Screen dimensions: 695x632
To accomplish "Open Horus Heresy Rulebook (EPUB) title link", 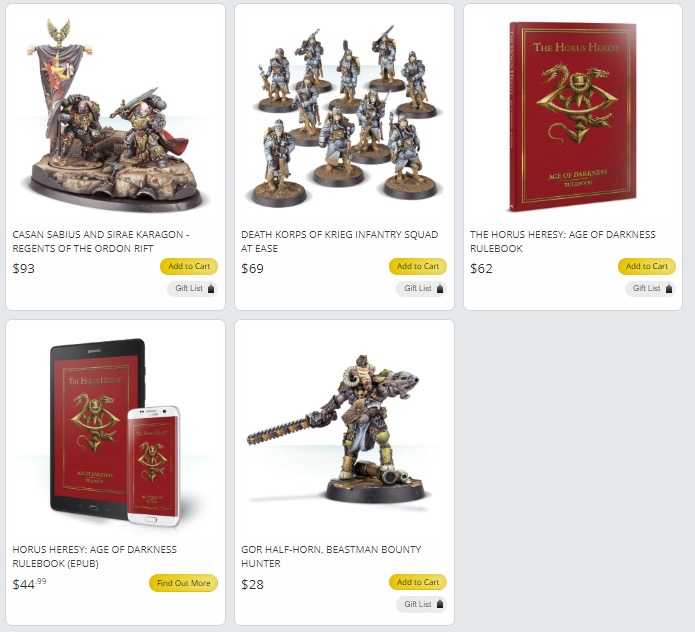I will 94,557.
